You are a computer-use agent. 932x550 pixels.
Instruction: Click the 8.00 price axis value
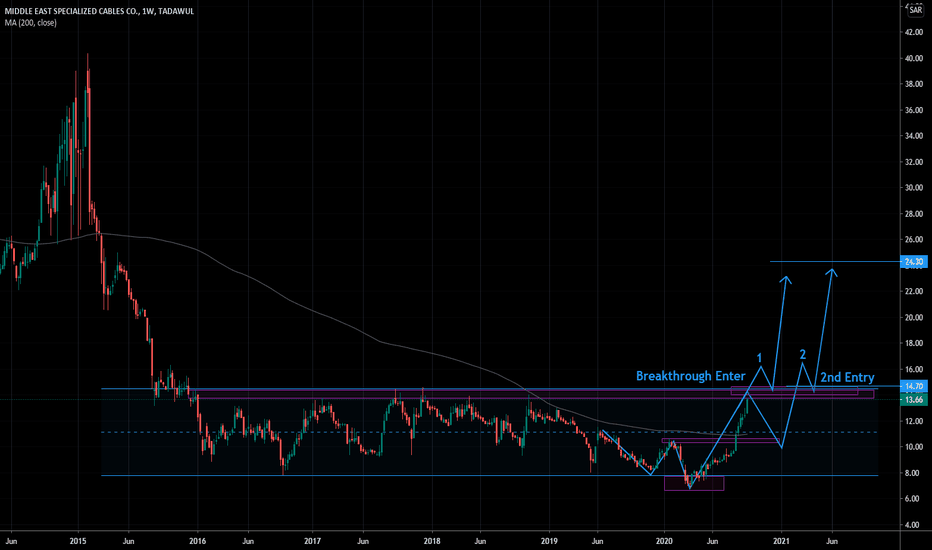[914, 473]
